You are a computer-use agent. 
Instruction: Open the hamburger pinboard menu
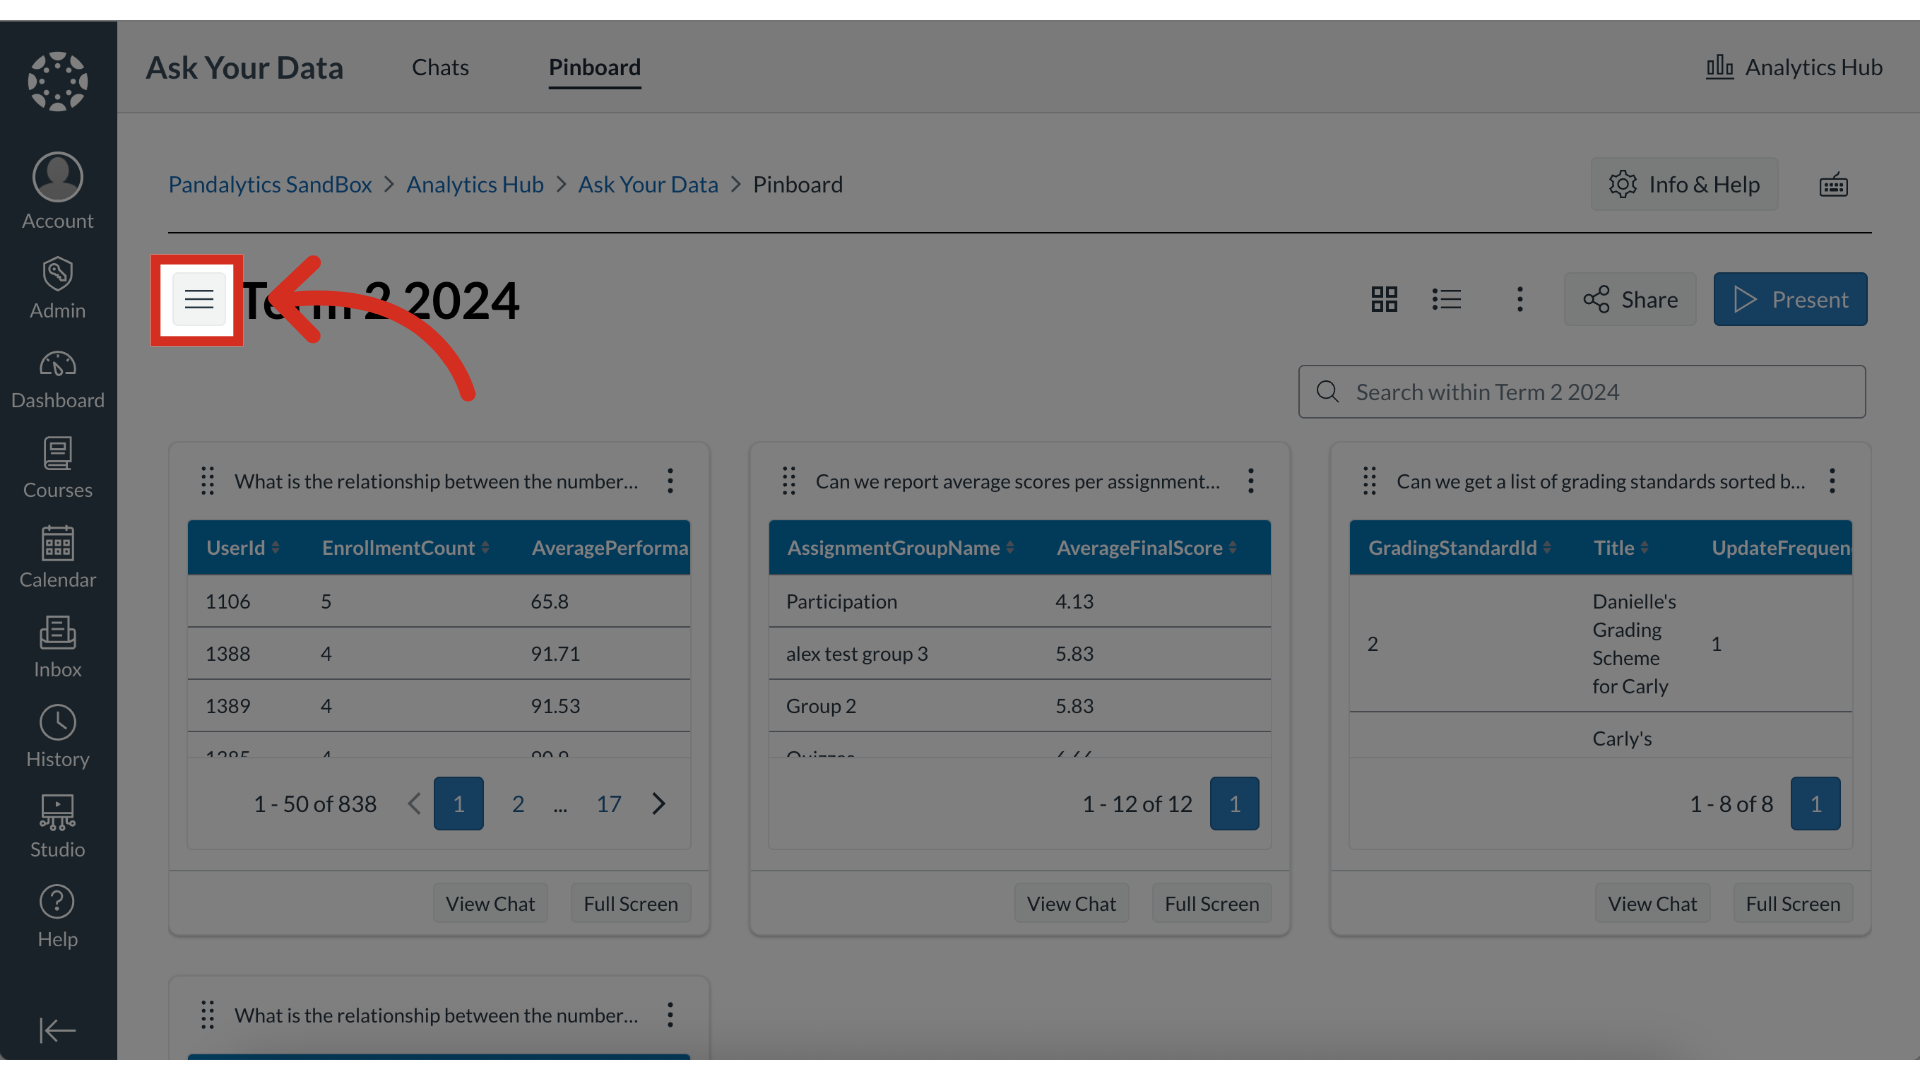[x=199, y=299]
